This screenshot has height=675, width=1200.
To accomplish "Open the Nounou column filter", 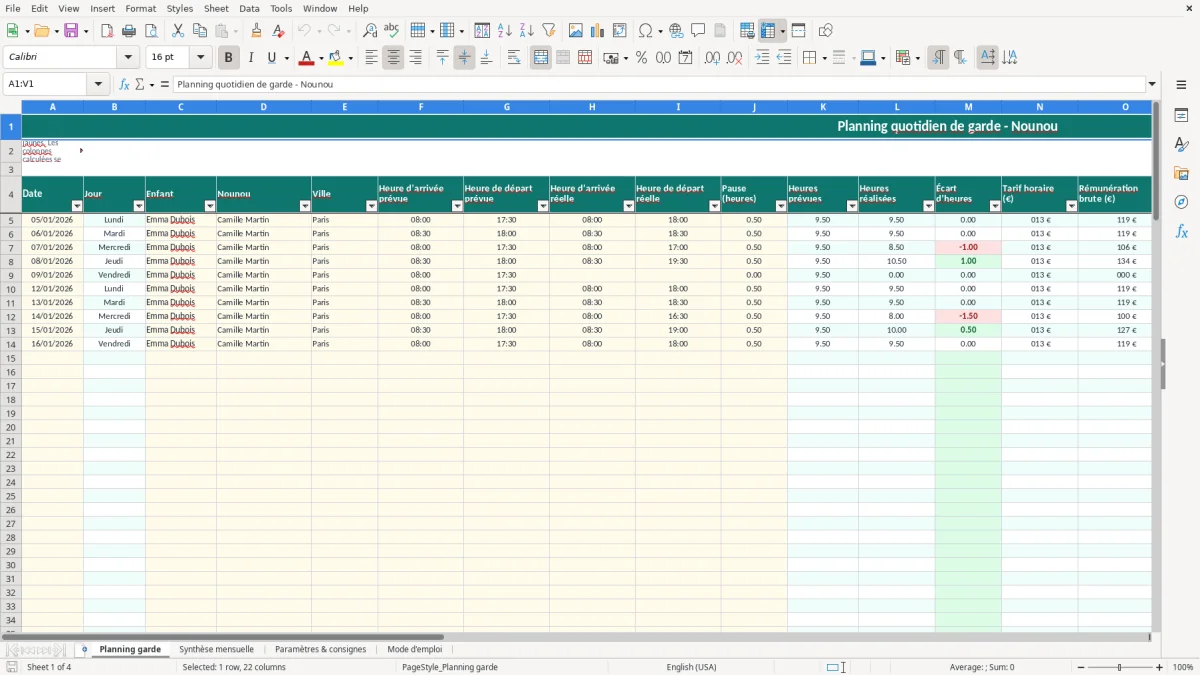I will [x=305, y=206].
